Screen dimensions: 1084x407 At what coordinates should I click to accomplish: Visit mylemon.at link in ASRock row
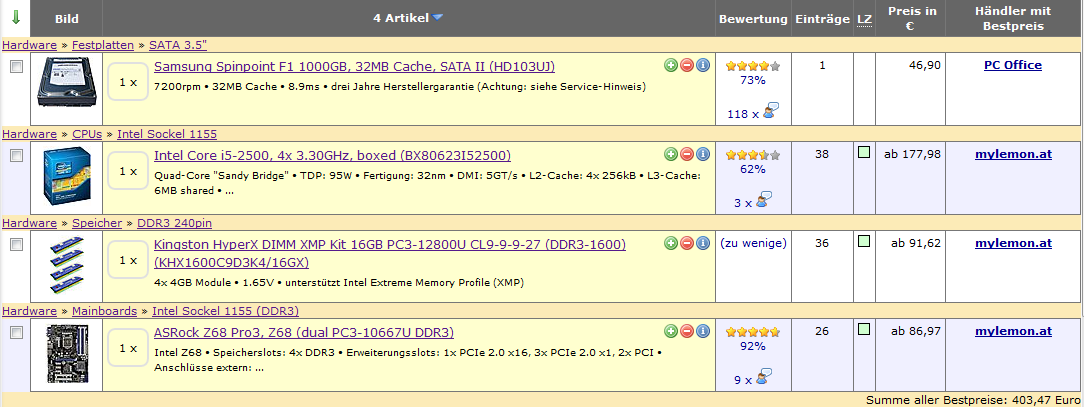click(1013, 332)
